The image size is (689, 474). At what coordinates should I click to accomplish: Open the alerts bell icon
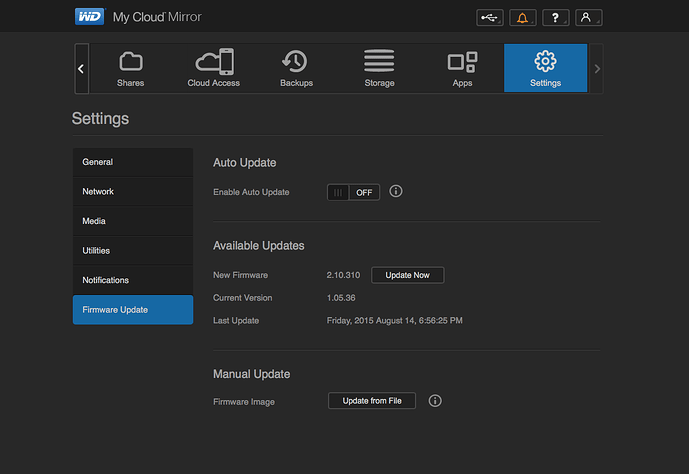click(x=522, y=18)
